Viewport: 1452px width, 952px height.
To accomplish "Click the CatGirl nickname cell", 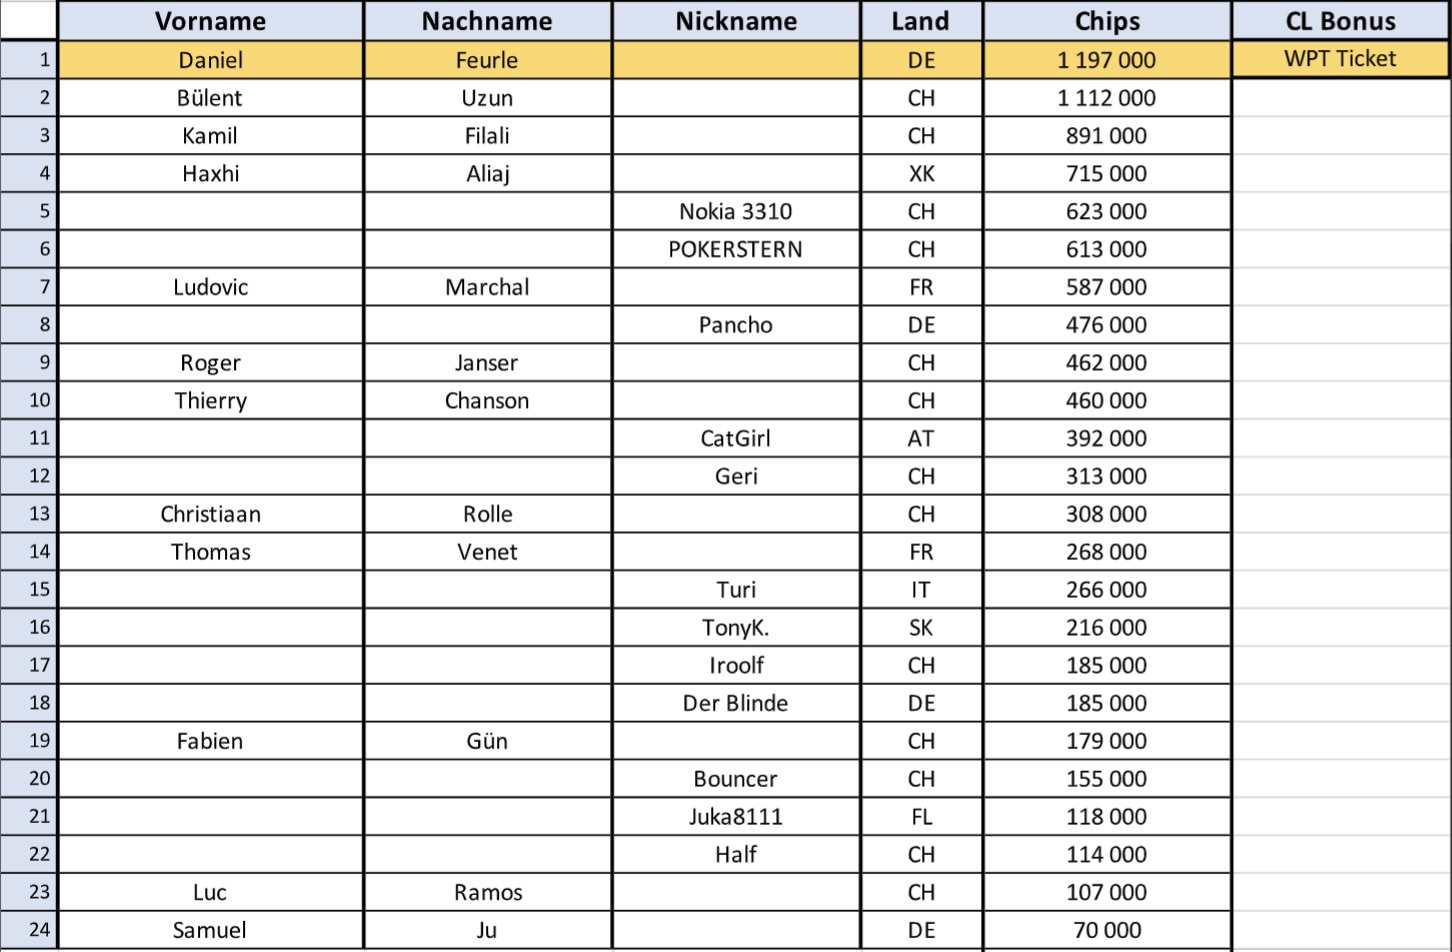I will 736,439.
